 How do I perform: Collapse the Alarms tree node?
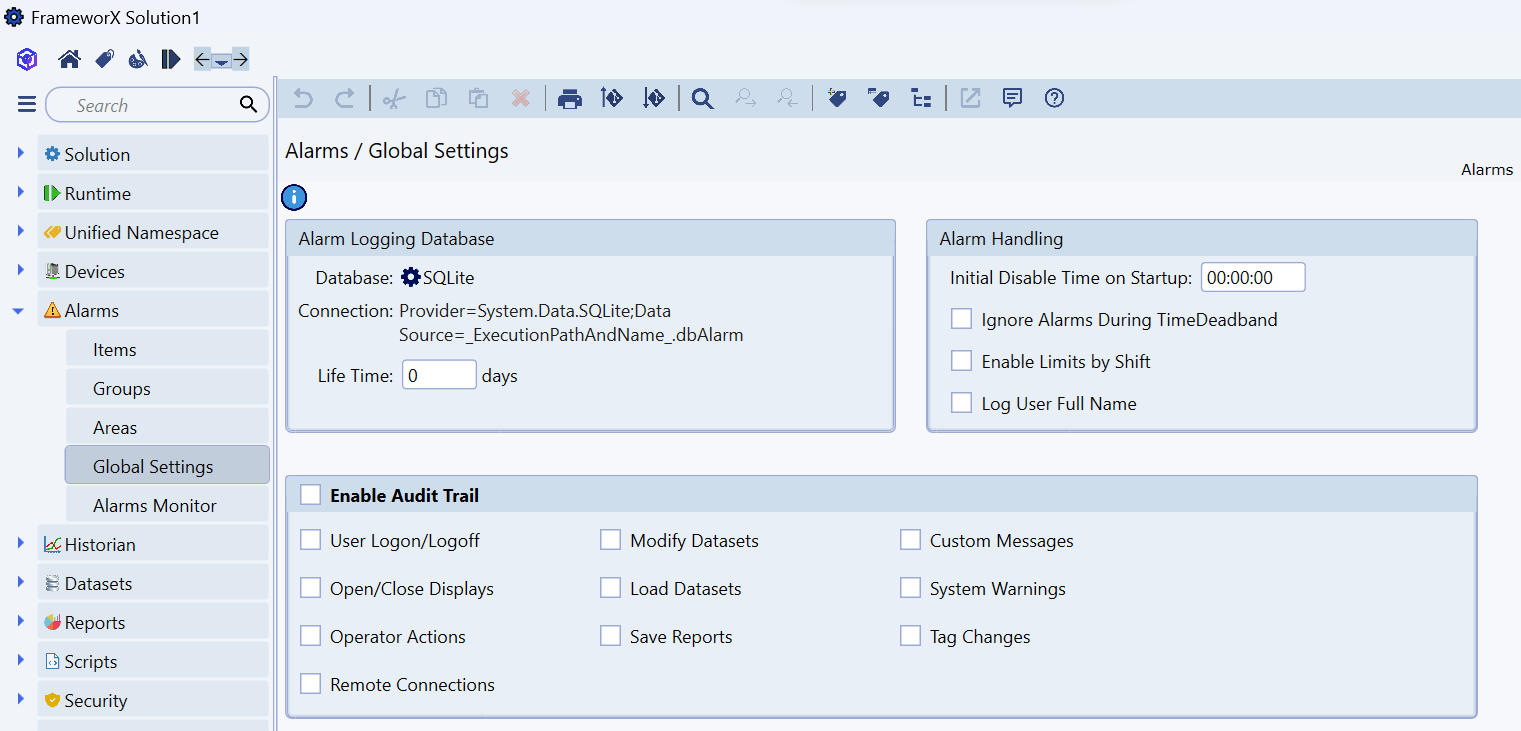point(19,311)
